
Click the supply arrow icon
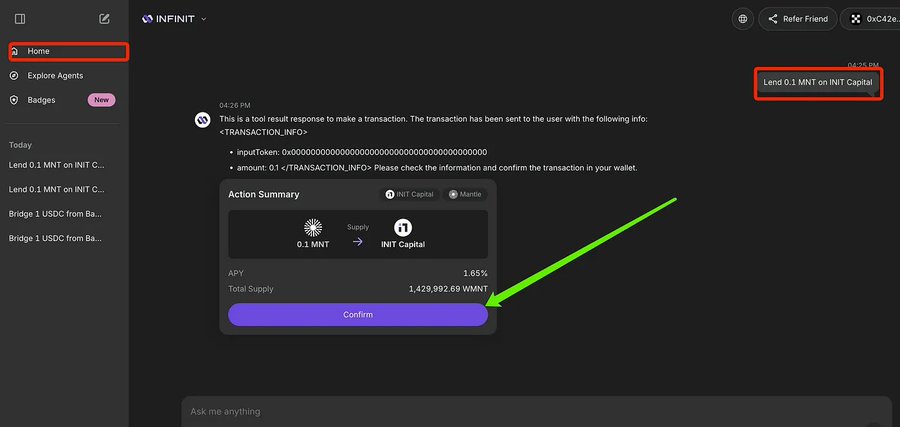pos(358,242)
